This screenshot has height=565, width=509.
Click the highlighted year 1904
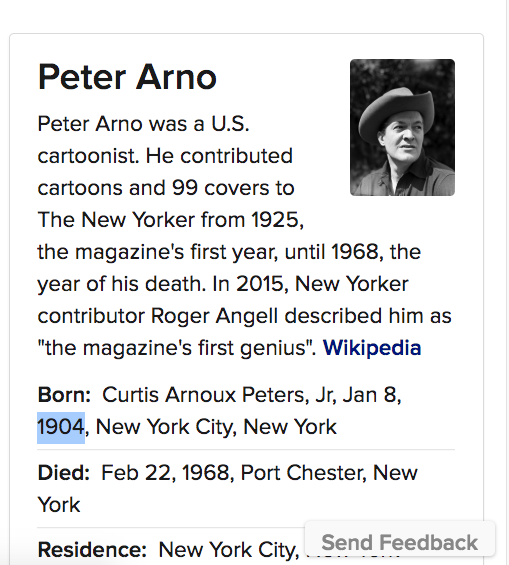61,427
